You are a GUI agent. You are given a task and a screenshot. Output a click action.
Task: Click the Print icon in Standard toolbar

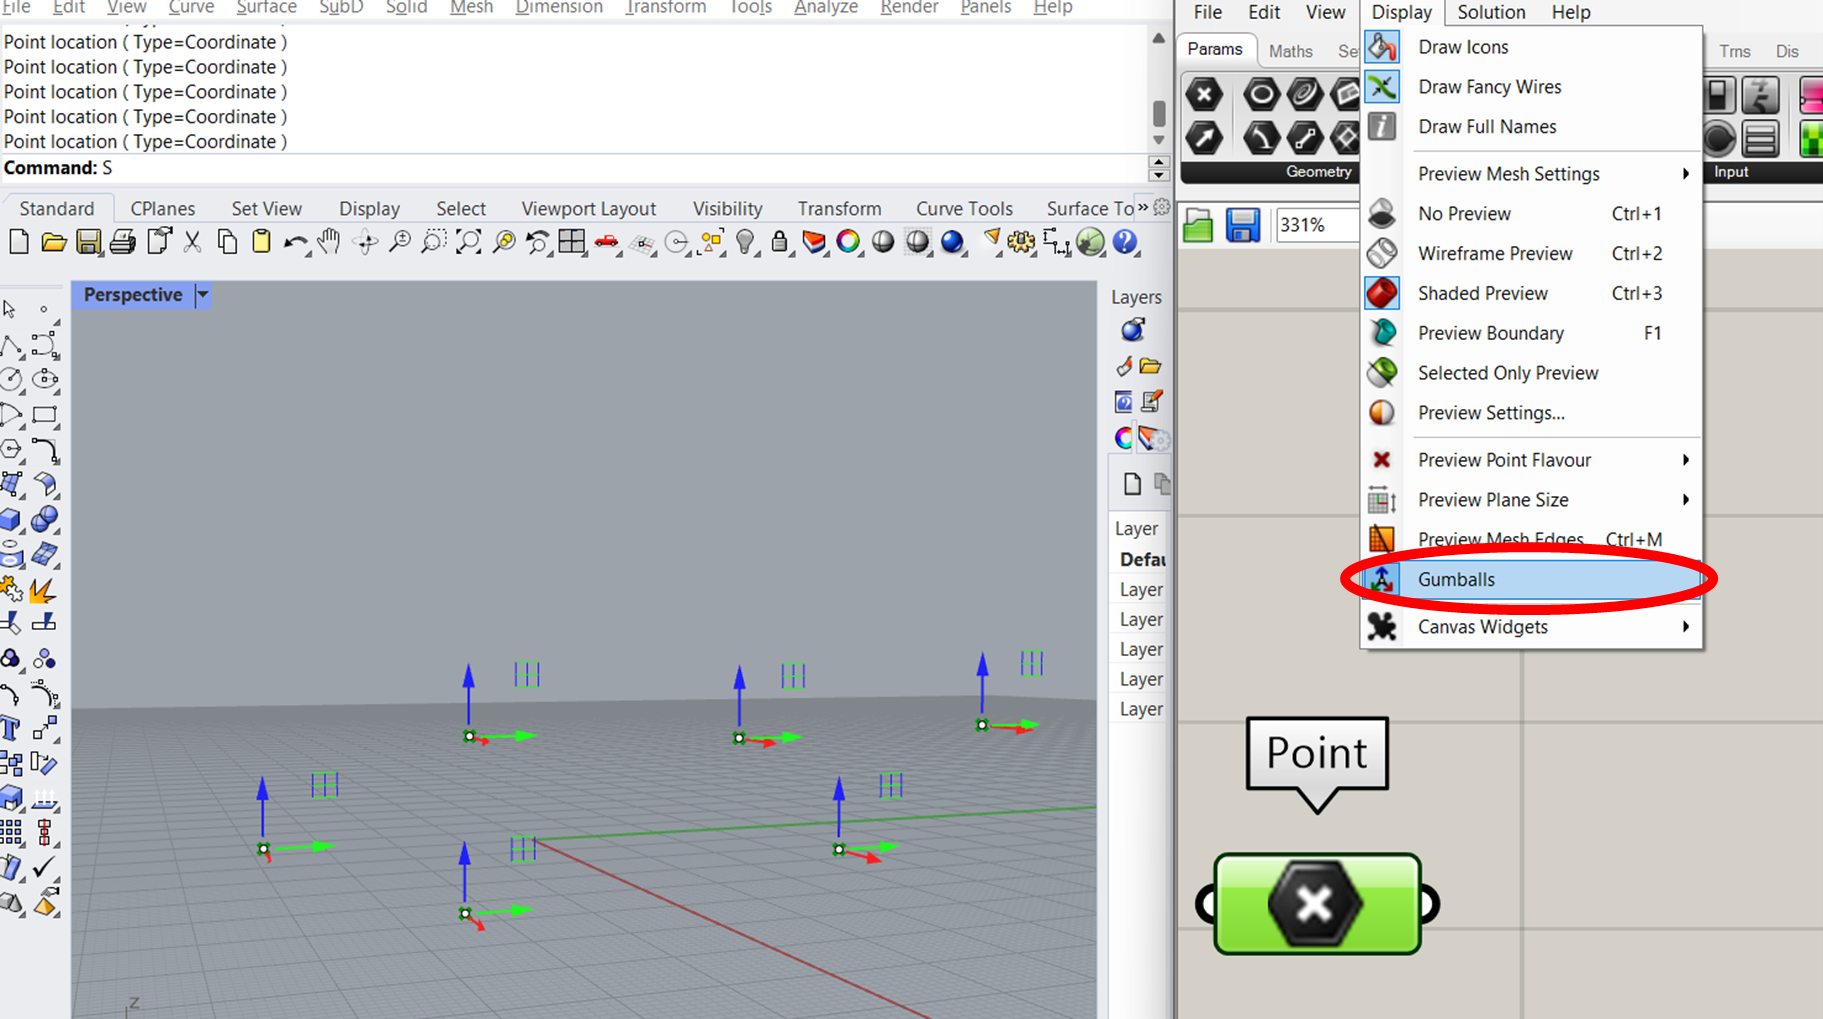point(123,242)
